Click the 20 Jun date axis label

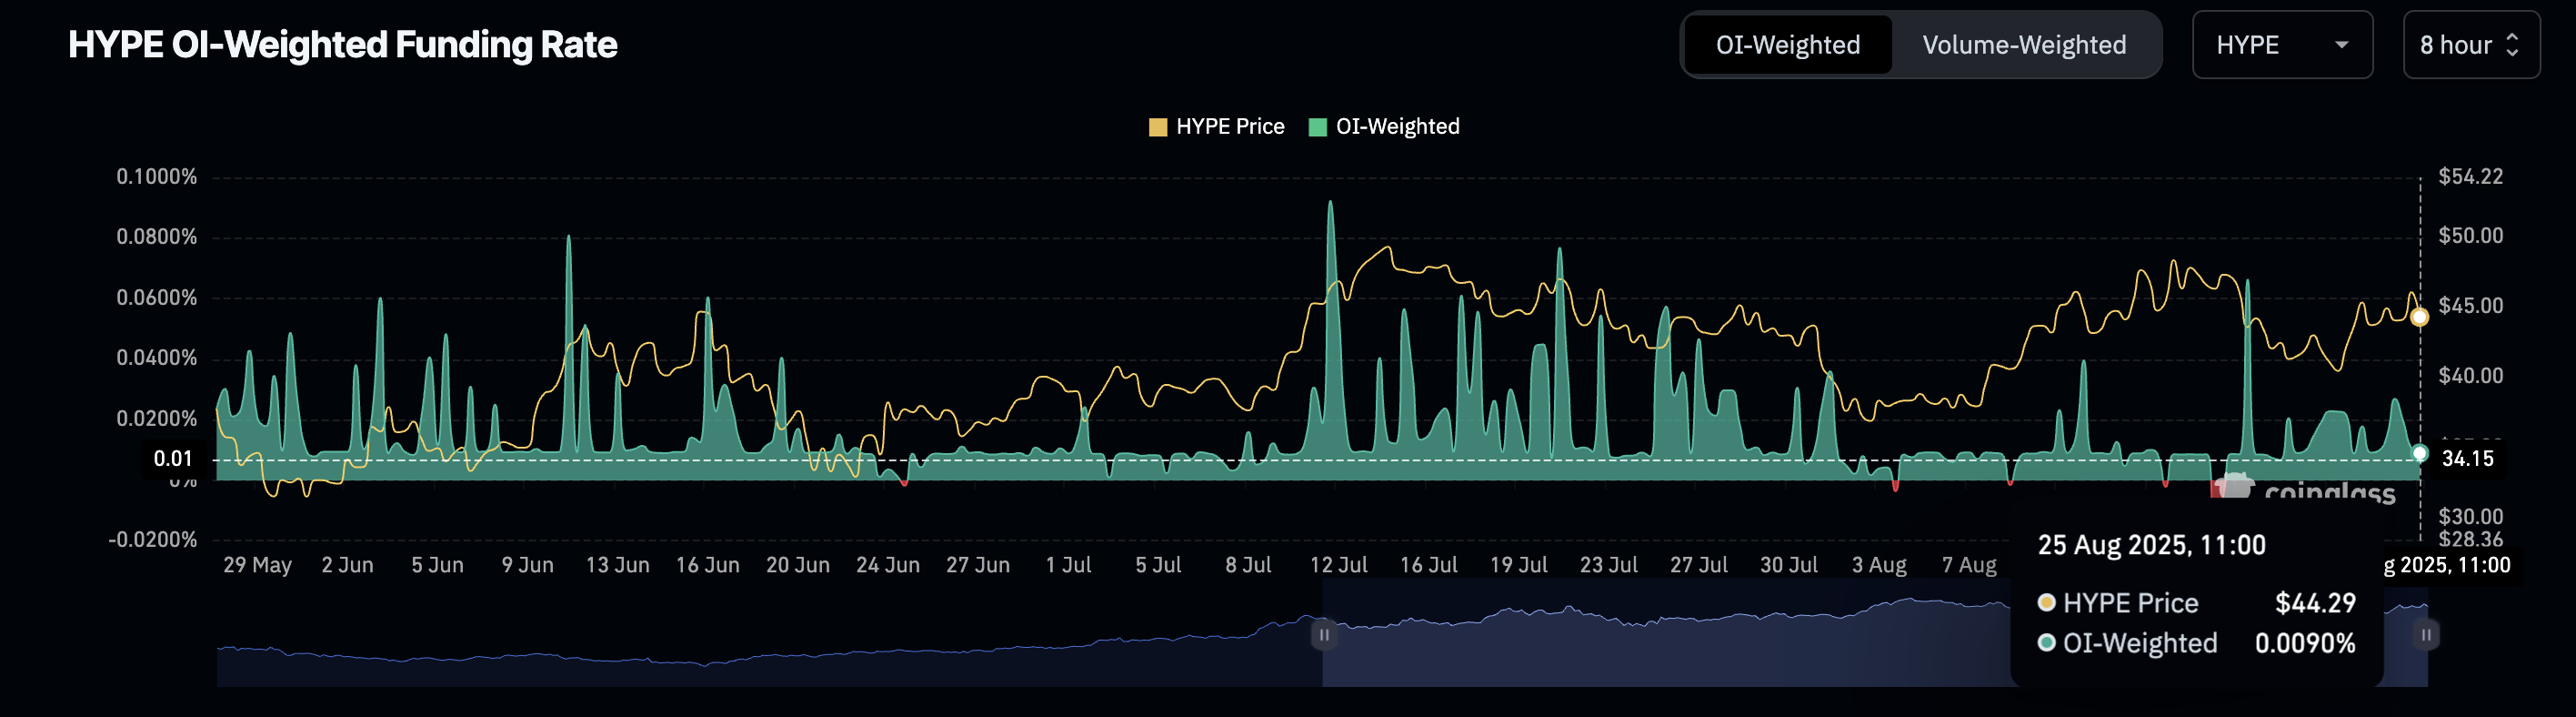click(797, 565)
